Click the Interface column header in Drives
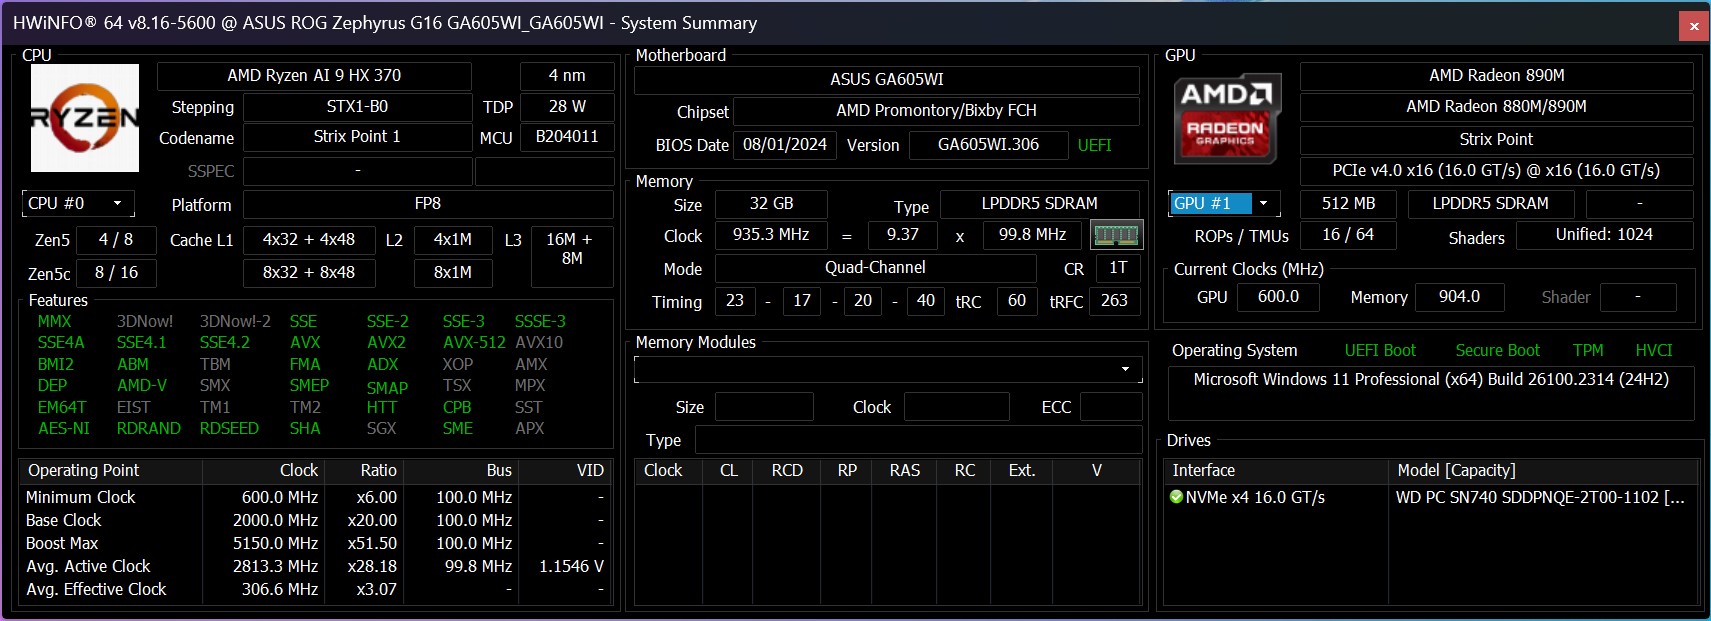 point(1276,470)
